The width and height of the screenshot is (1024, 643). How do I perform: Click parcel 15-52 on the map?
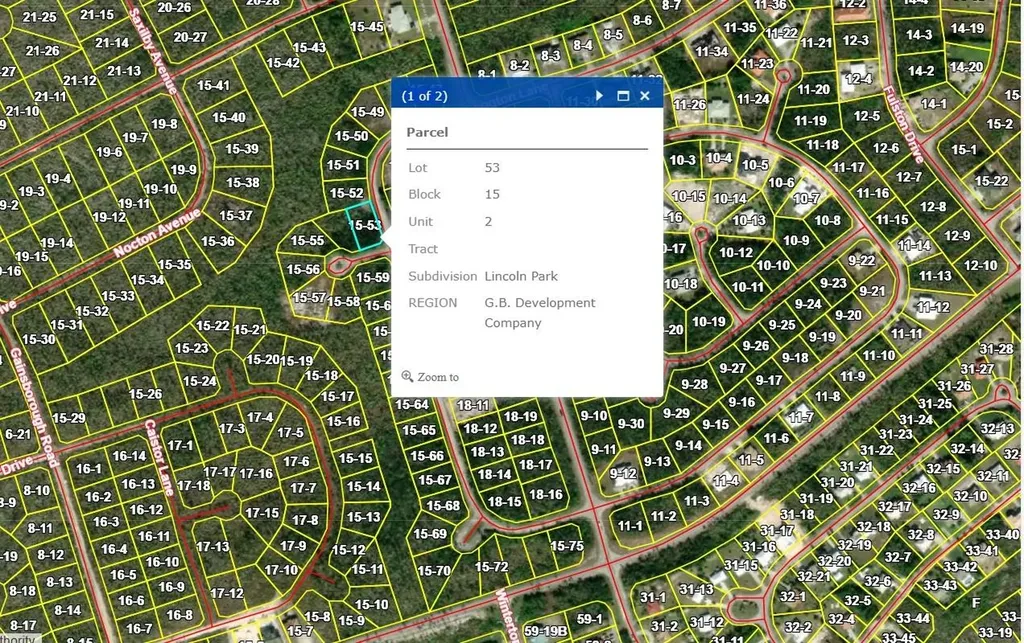pyautogui.click(x=346, y=193)
